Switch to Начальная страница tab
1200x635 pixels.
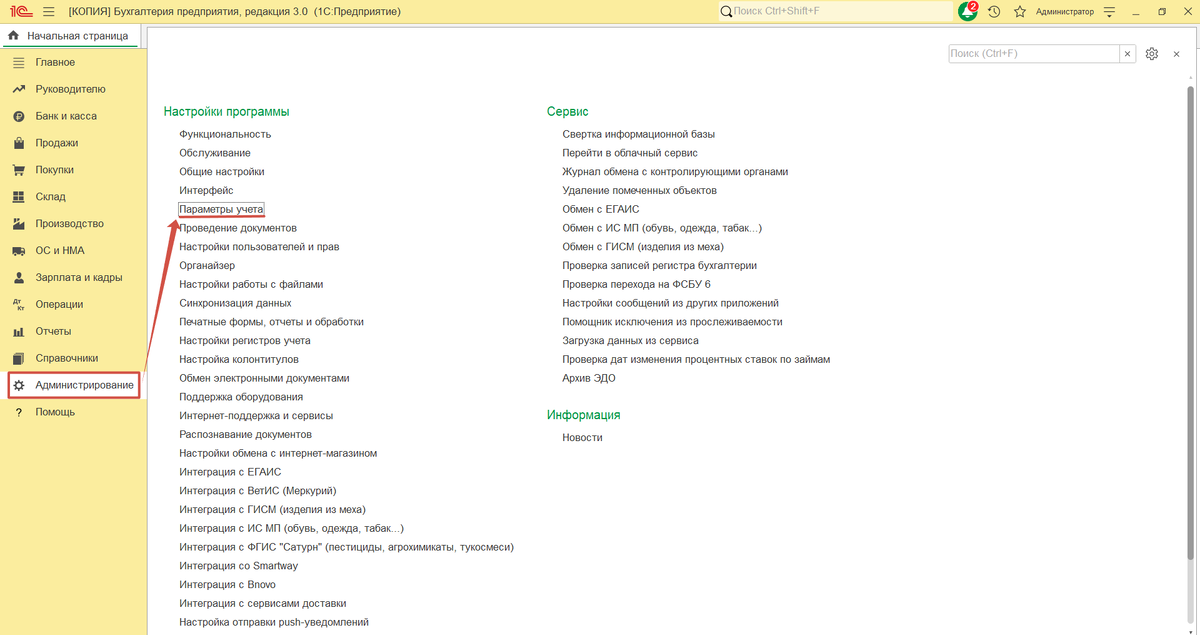[x=68, y=36]
